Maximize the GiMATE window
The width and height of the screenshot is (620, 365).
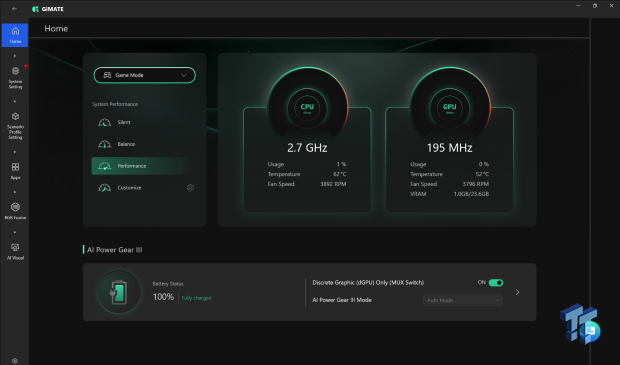click(x=595, y=6)
